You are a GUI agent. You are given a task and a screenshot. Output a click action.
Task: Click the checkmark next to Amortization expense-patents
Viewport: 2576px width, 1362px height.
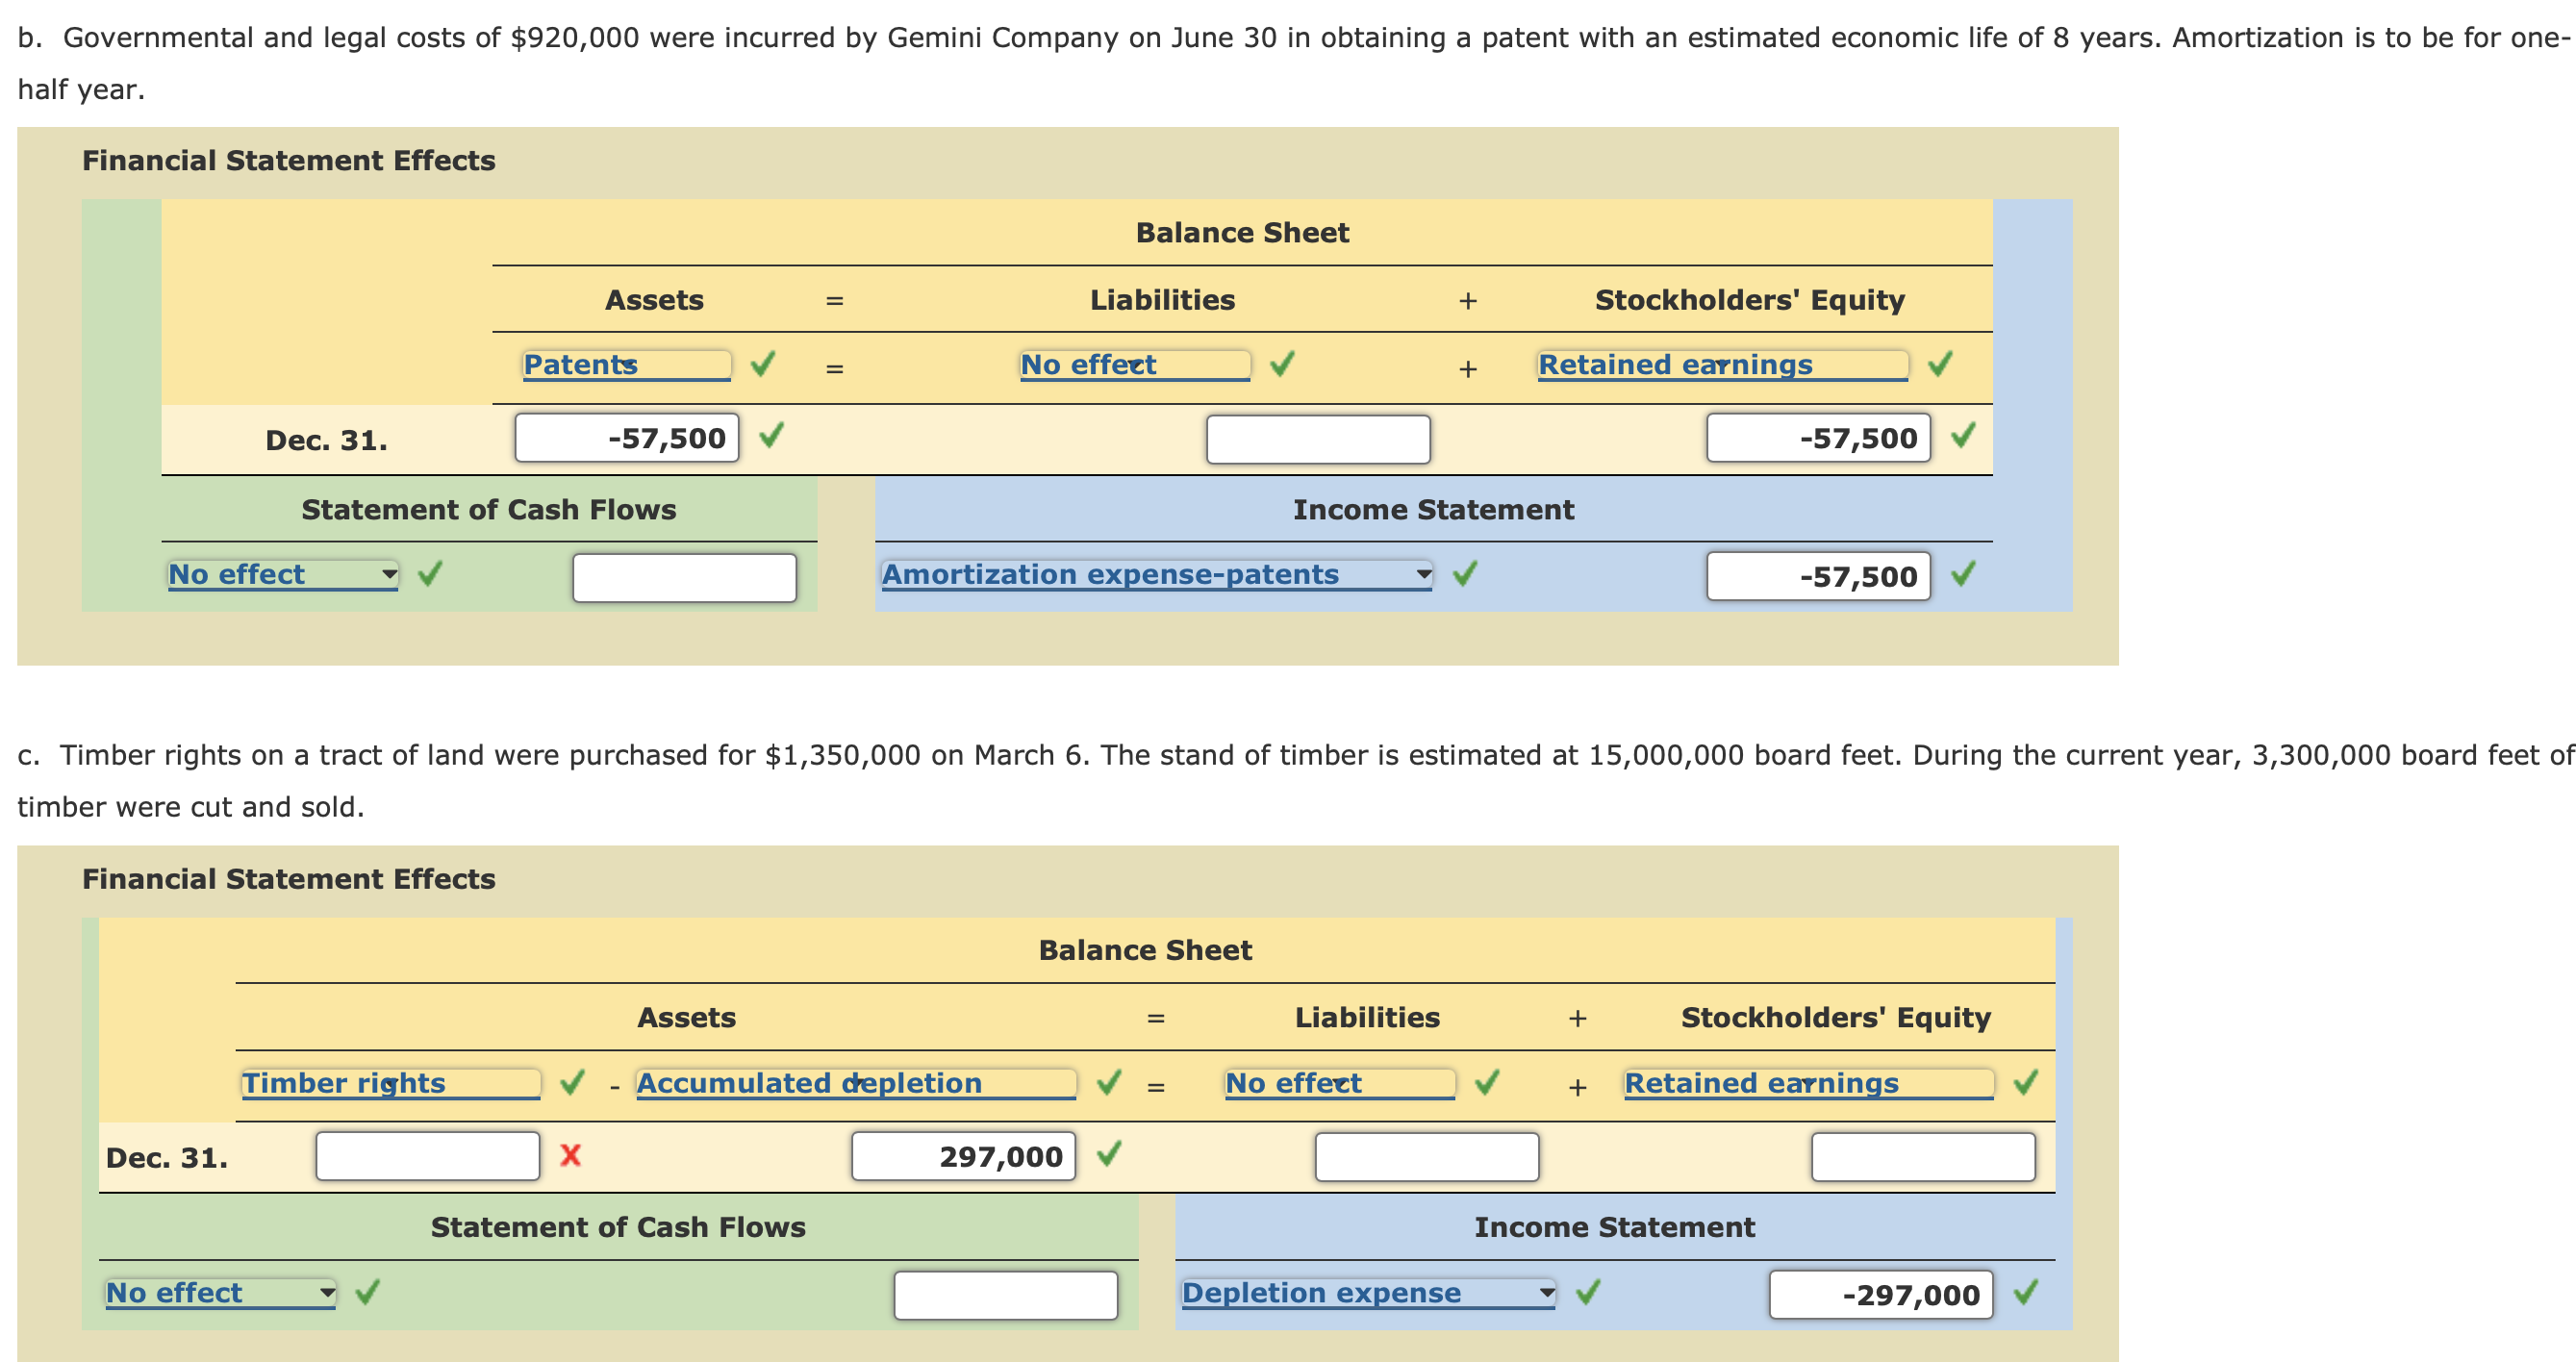(x=1466, y=575)
